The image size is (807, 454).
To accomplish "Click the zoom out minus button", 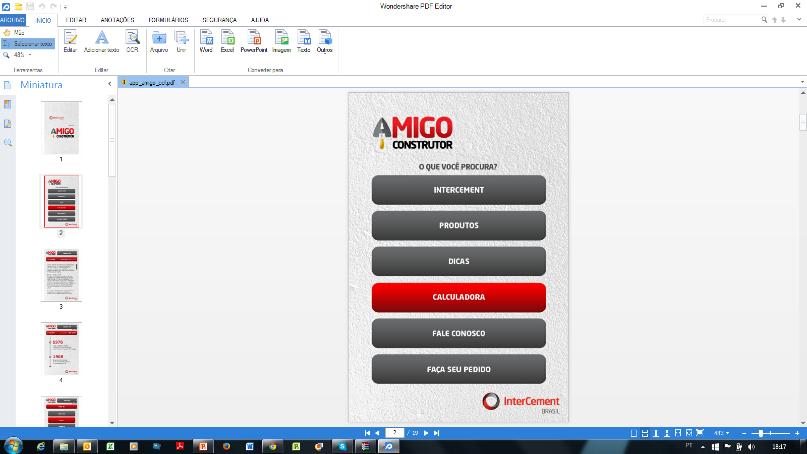I will pos(744,433).
